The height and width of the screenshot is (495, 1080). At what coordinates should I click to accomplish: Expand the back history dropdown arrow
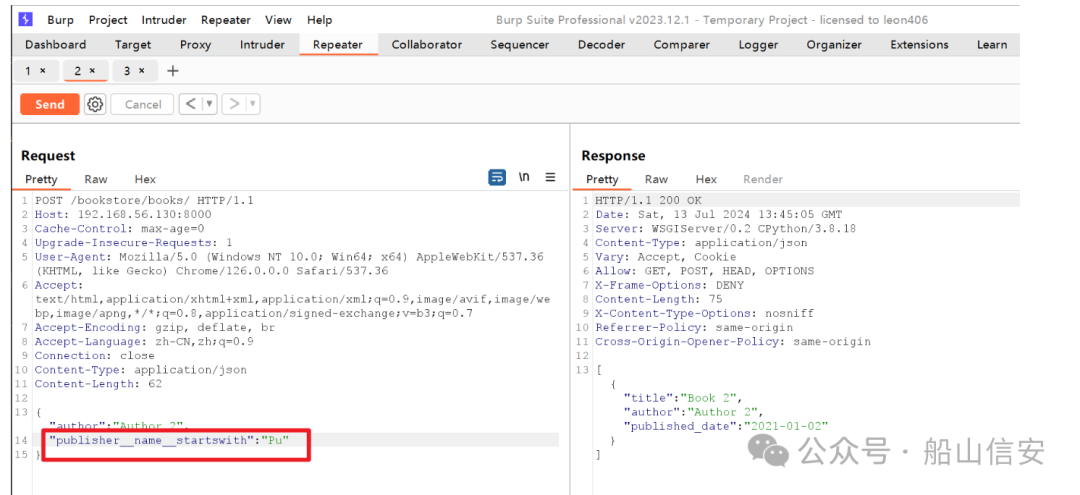209,105
